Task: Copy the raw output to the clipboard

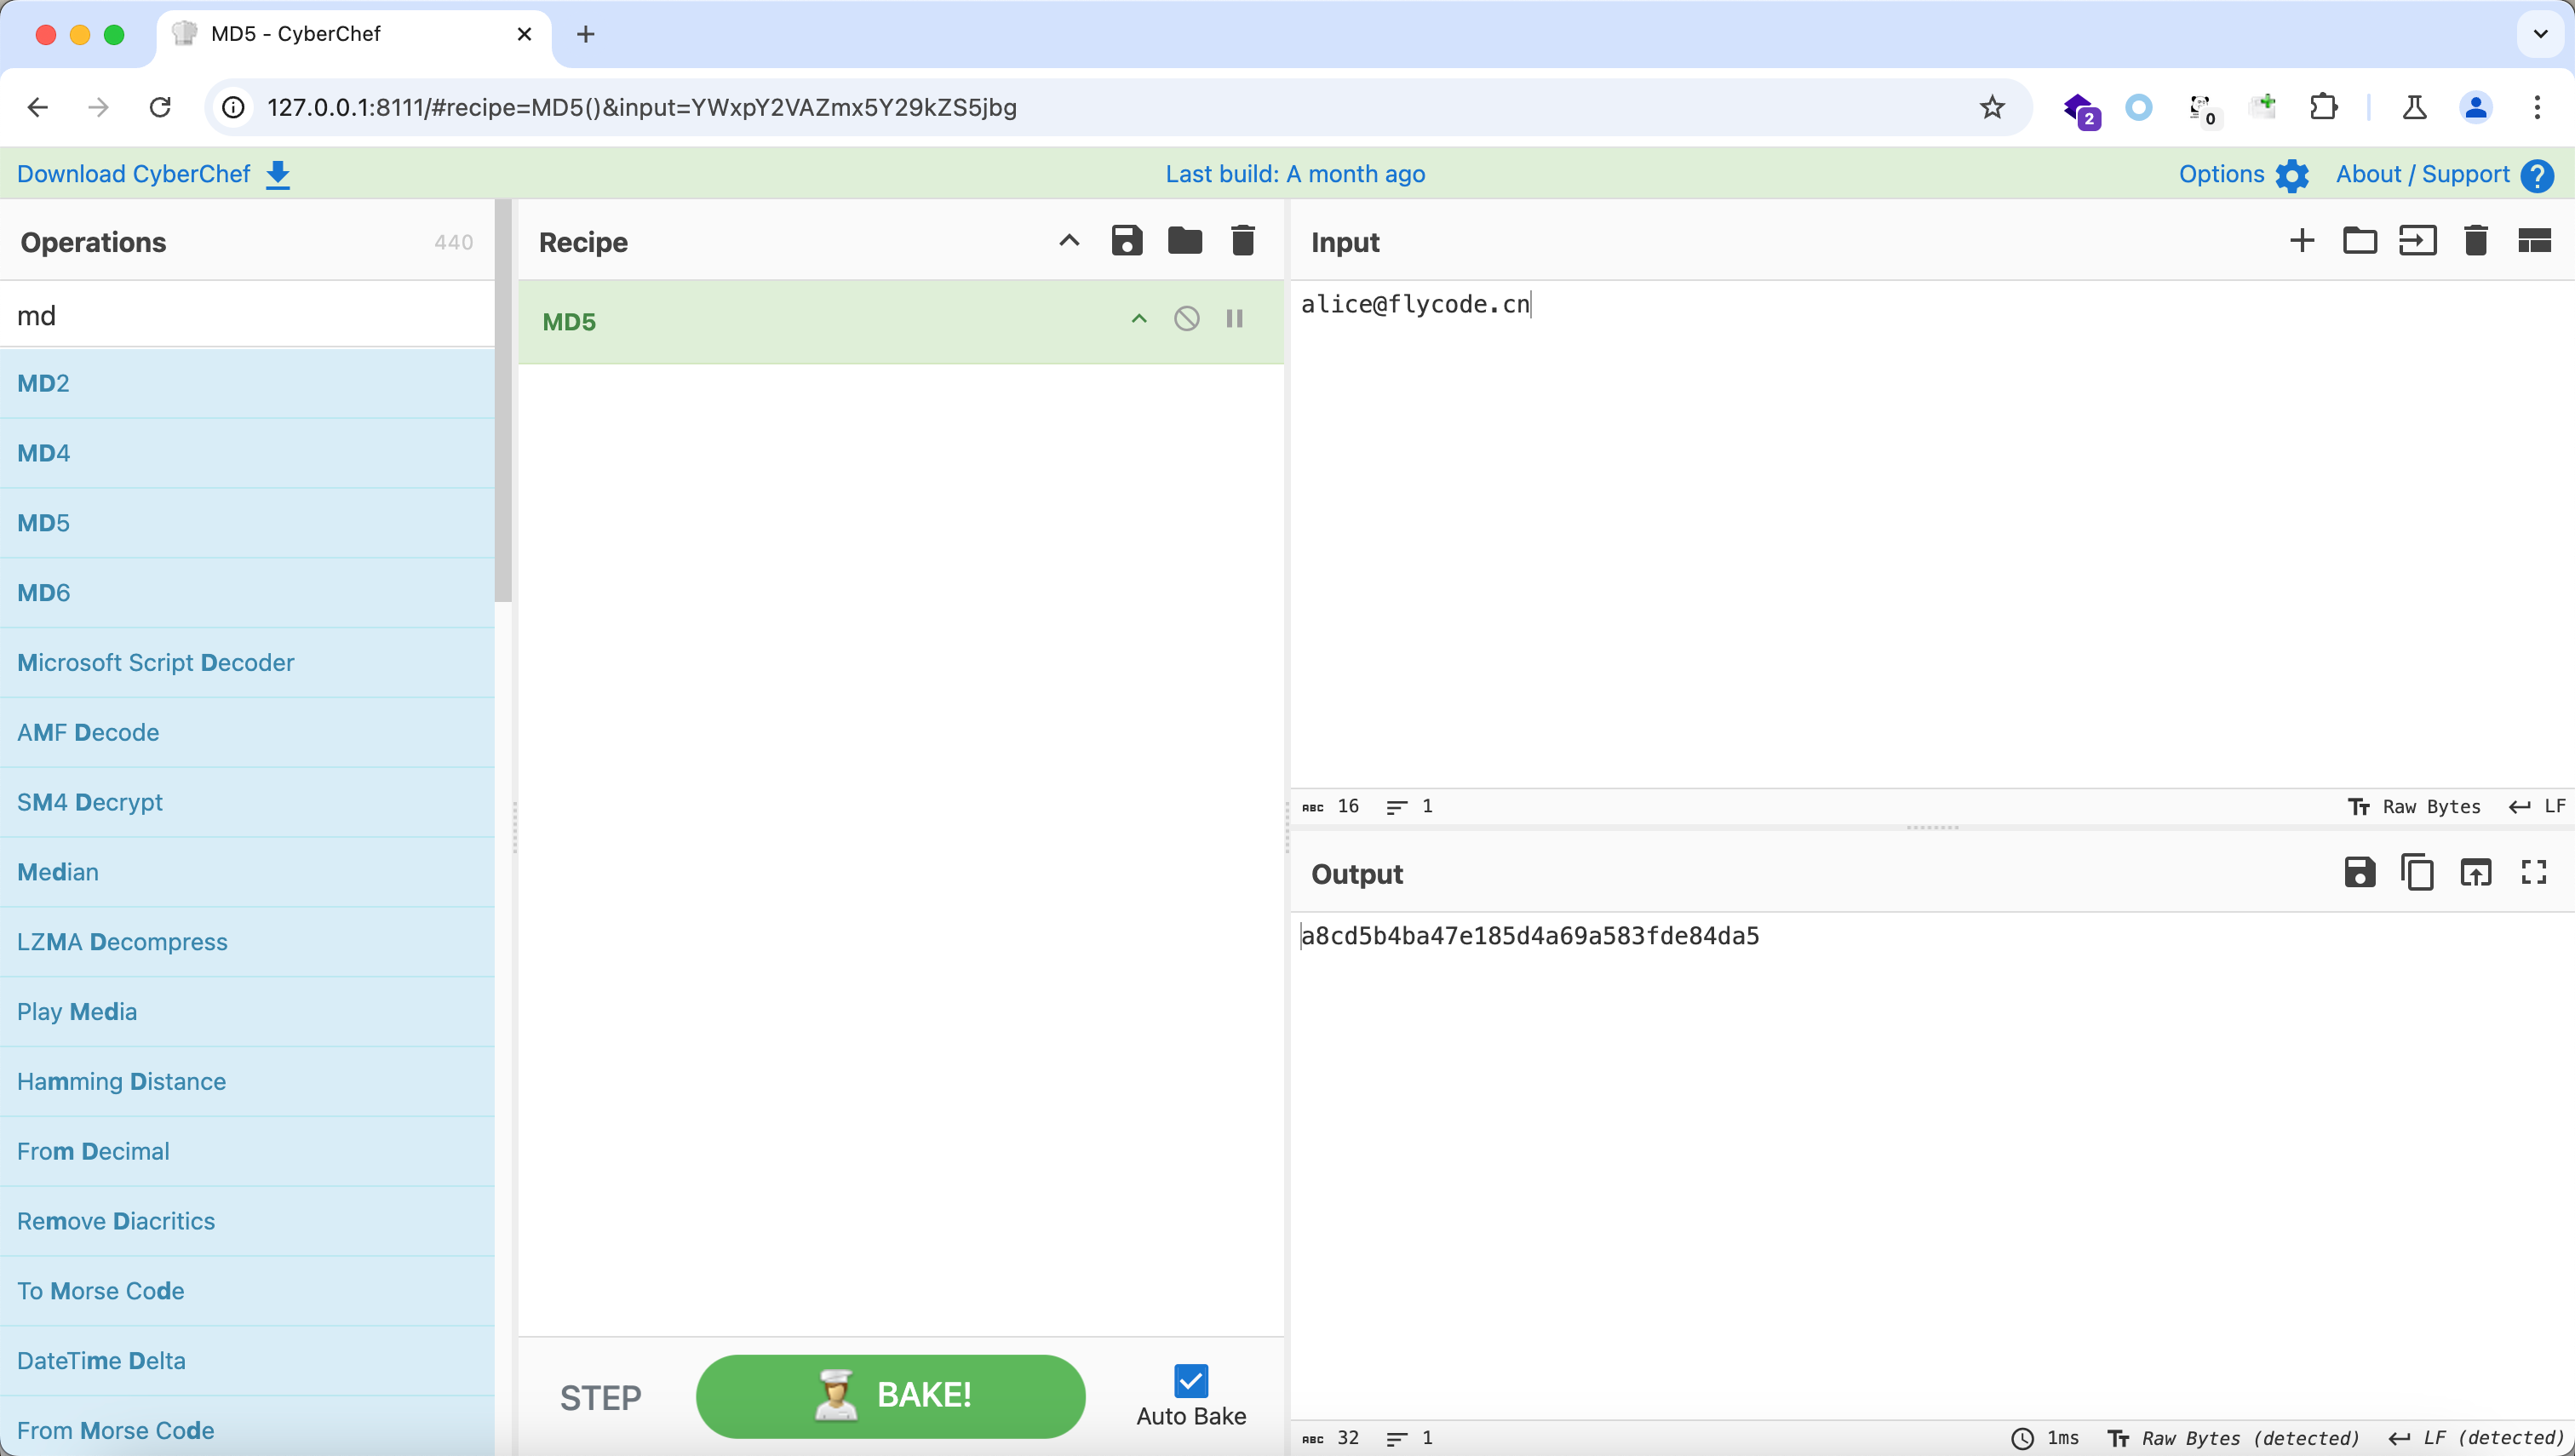Action: pos(2417,873)
